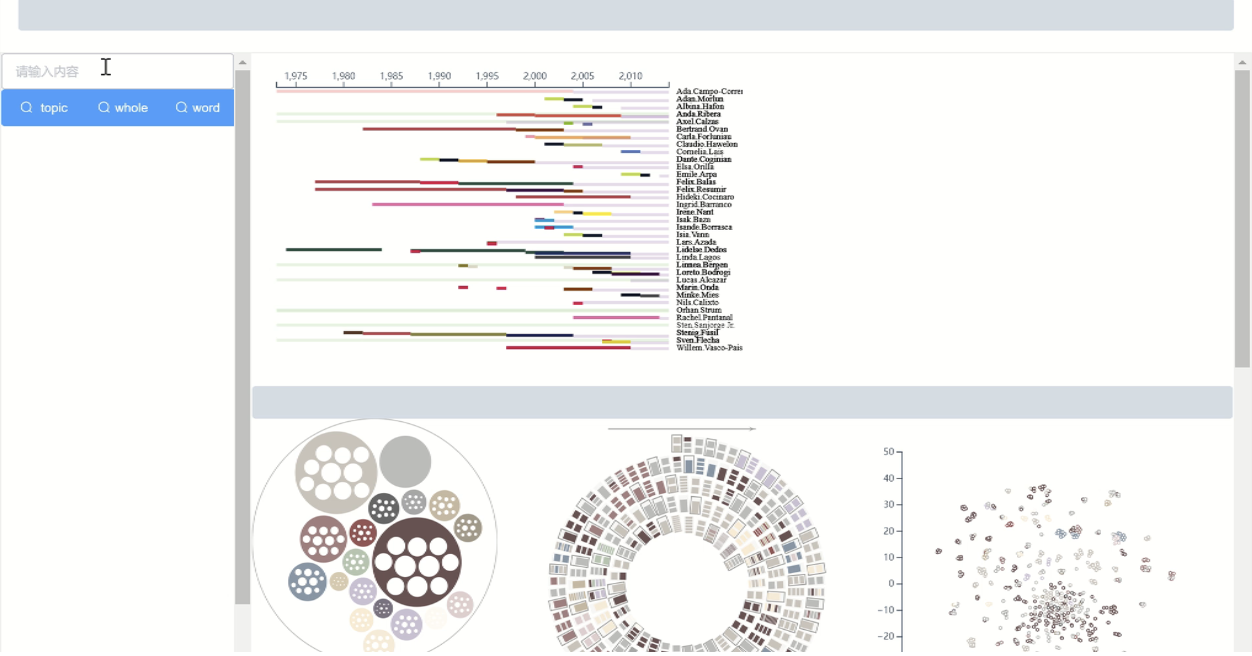Image resolution: width=1252 pixels, height=656 pixels.
Task: Select the Emile.Arpa name label
Action: 696,174
